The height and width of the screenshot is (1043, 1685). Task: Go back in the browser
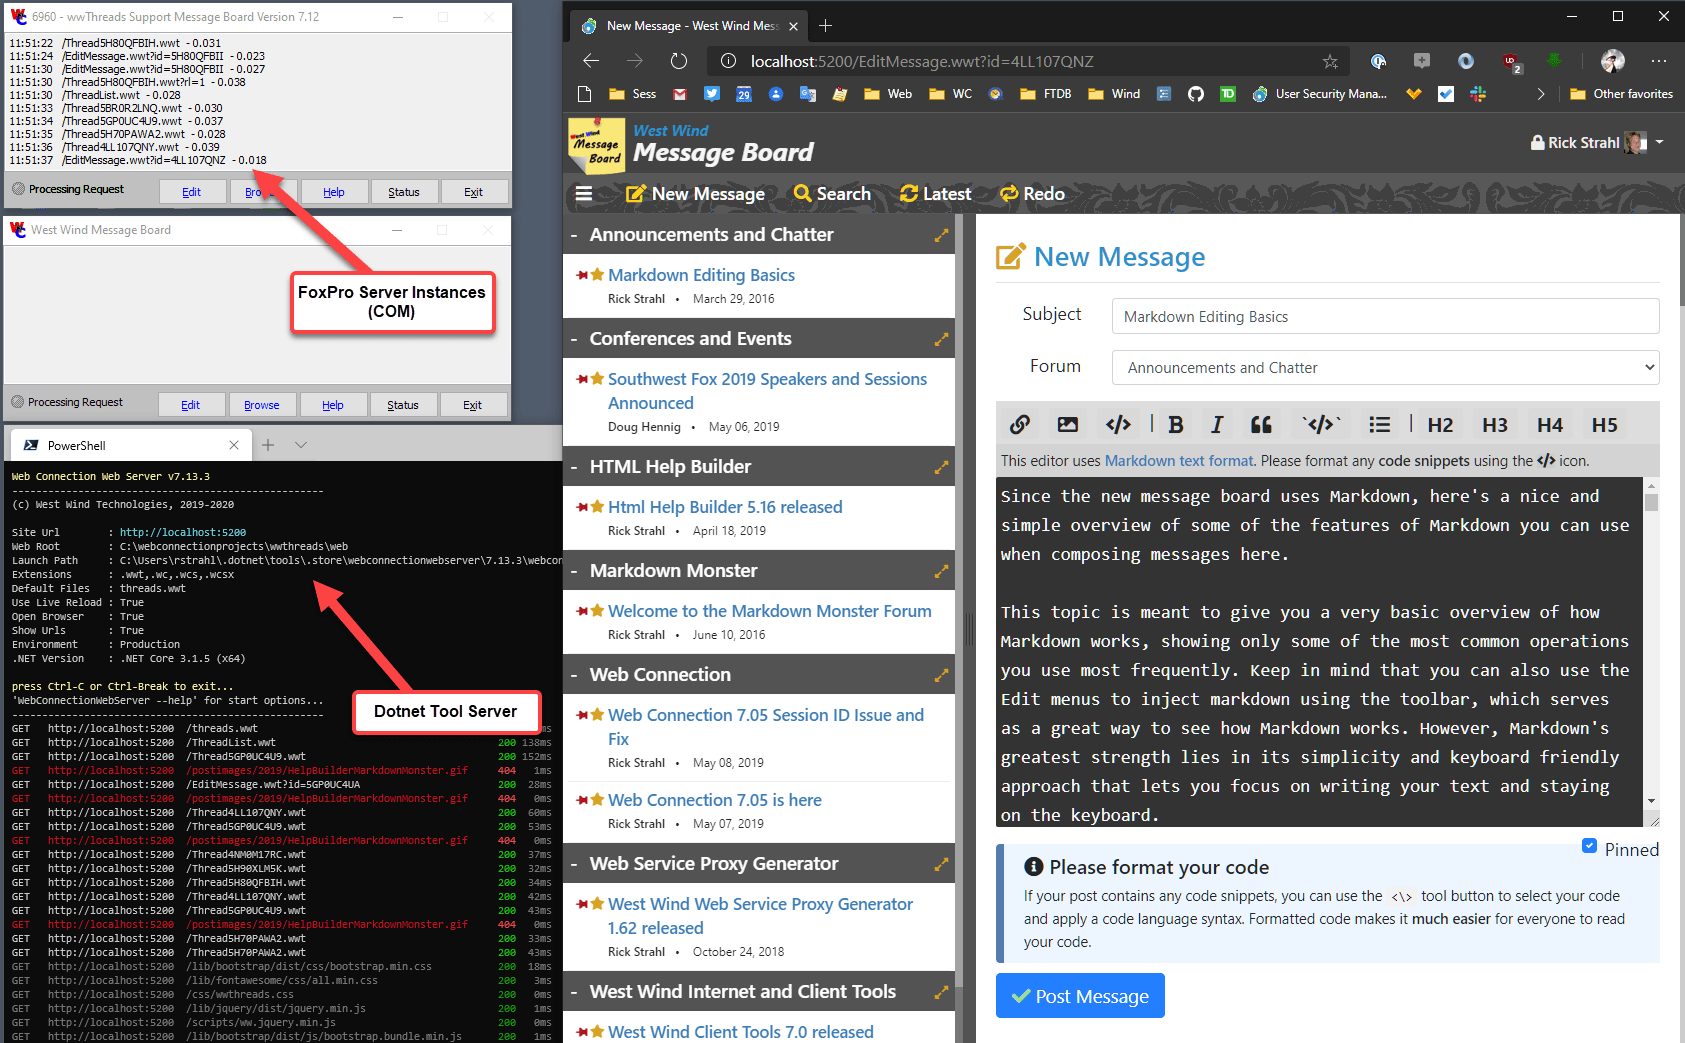[x=591, y=61]
